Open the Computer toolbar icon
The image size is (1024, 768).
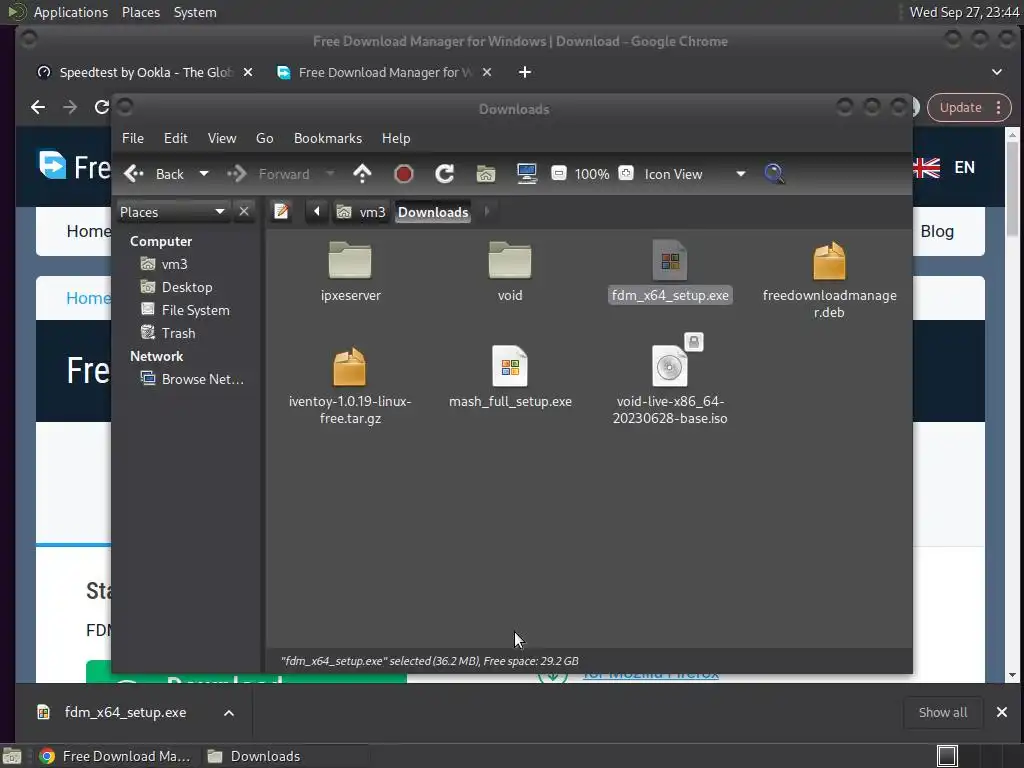[526, 174]
